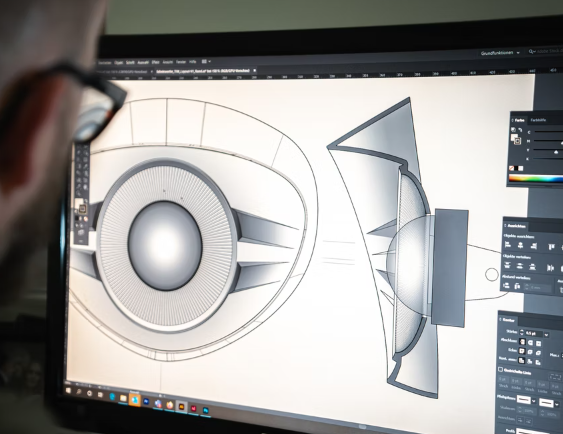563x434 pixels.
Task: Switch to Illustrator in the taskbar
Action: [x=181, y=407]
